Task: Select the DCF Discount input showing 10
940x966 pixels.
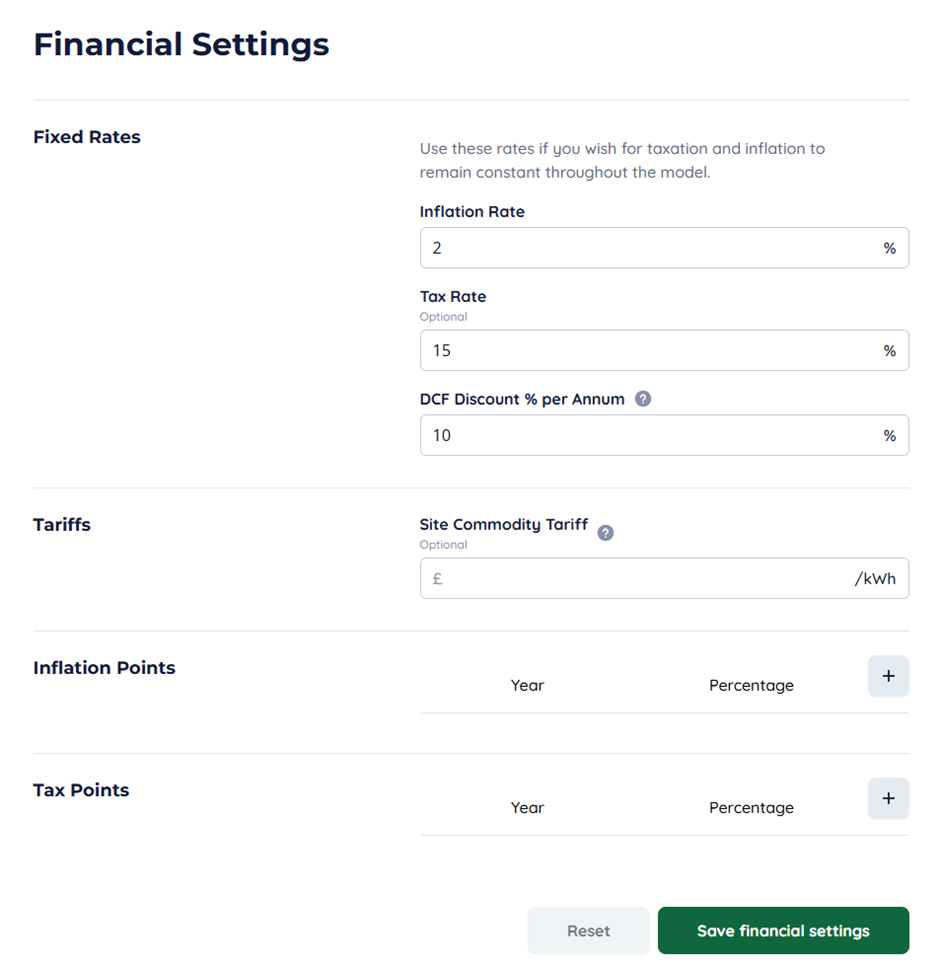Action: (640, 435)
